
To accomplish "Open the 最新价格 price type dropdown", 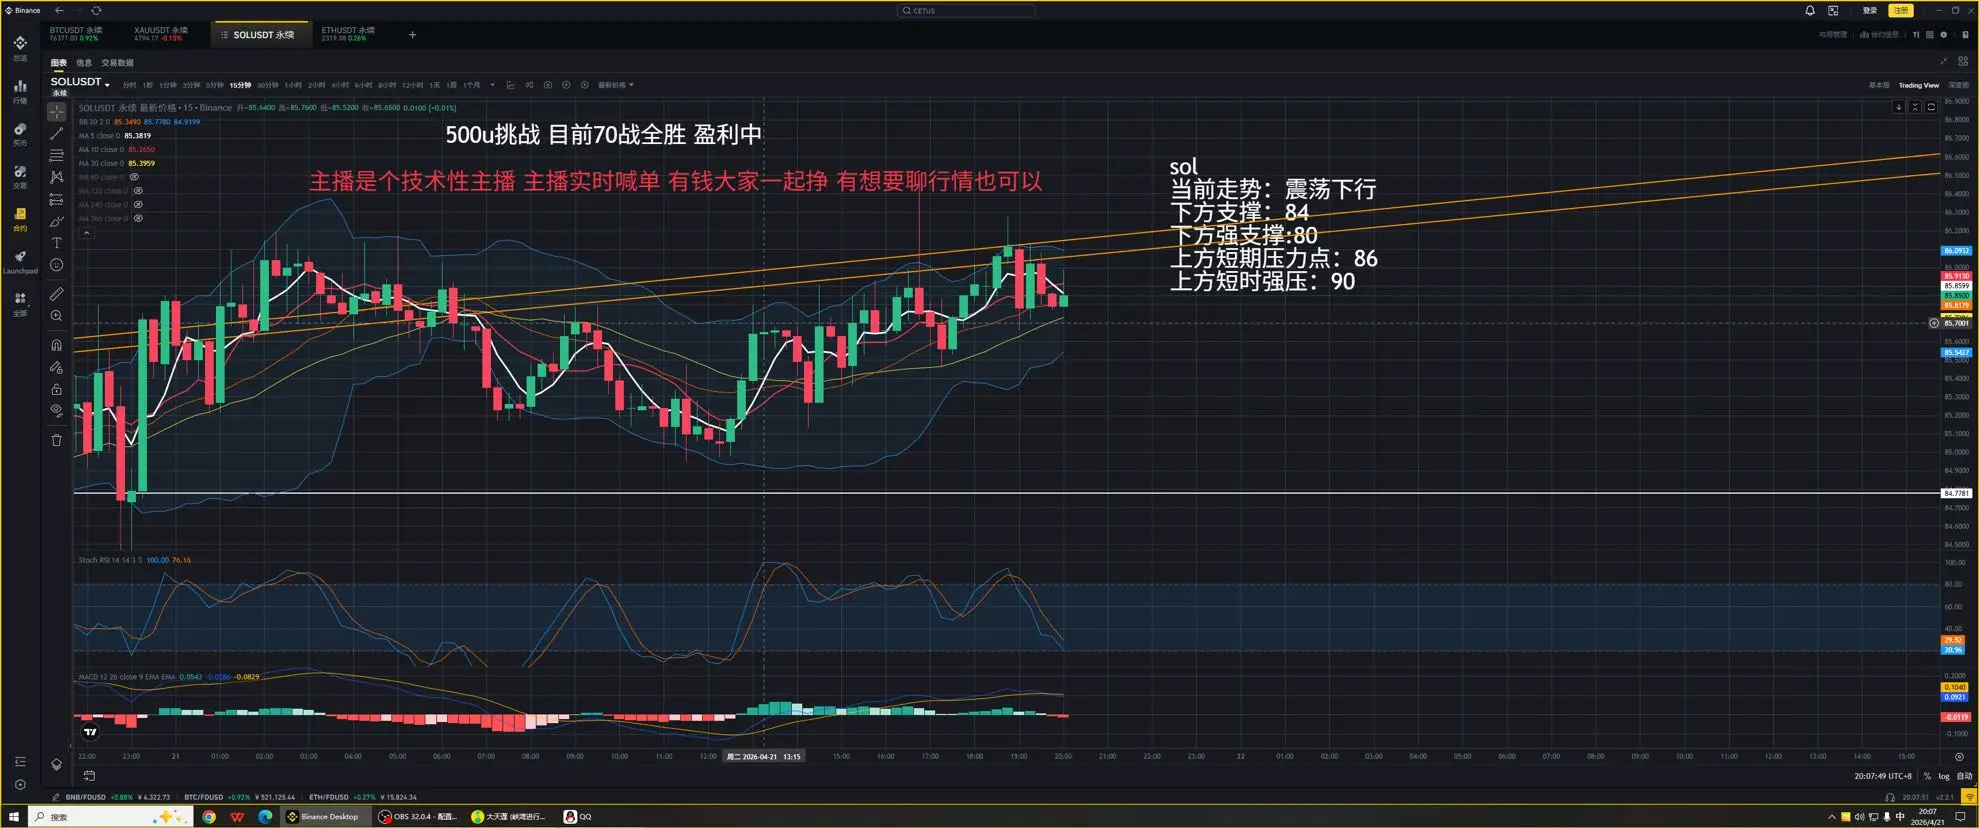I will [616, 85].
